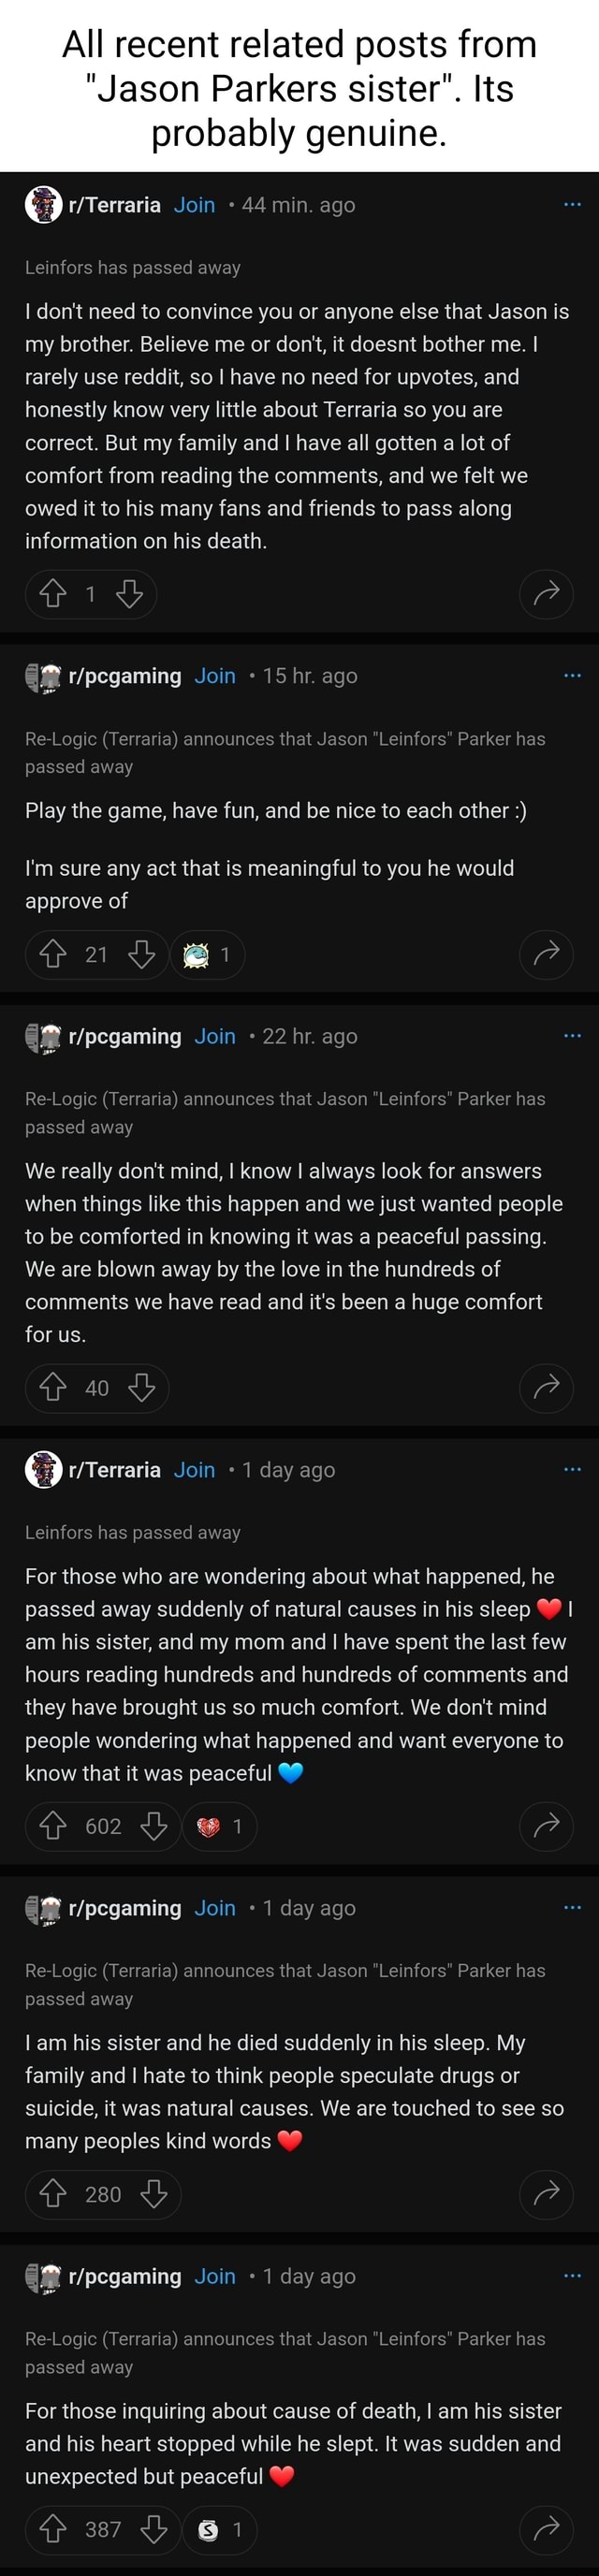Screen dimensions: 599x2576
Task: Click the share arrow on the 602-upvote post
Action: click(x=546, y=1826)
